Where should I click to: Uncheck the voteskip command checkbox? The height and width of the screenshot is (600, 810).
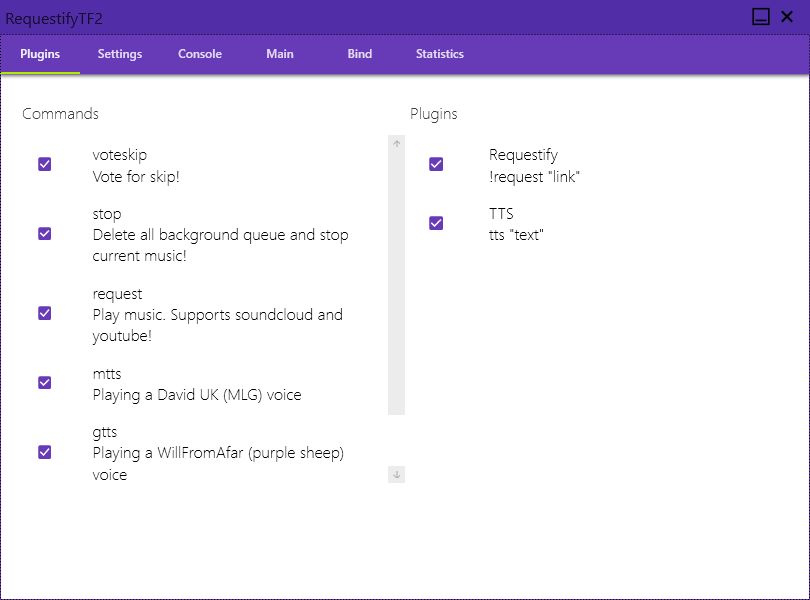coord(44,164)
